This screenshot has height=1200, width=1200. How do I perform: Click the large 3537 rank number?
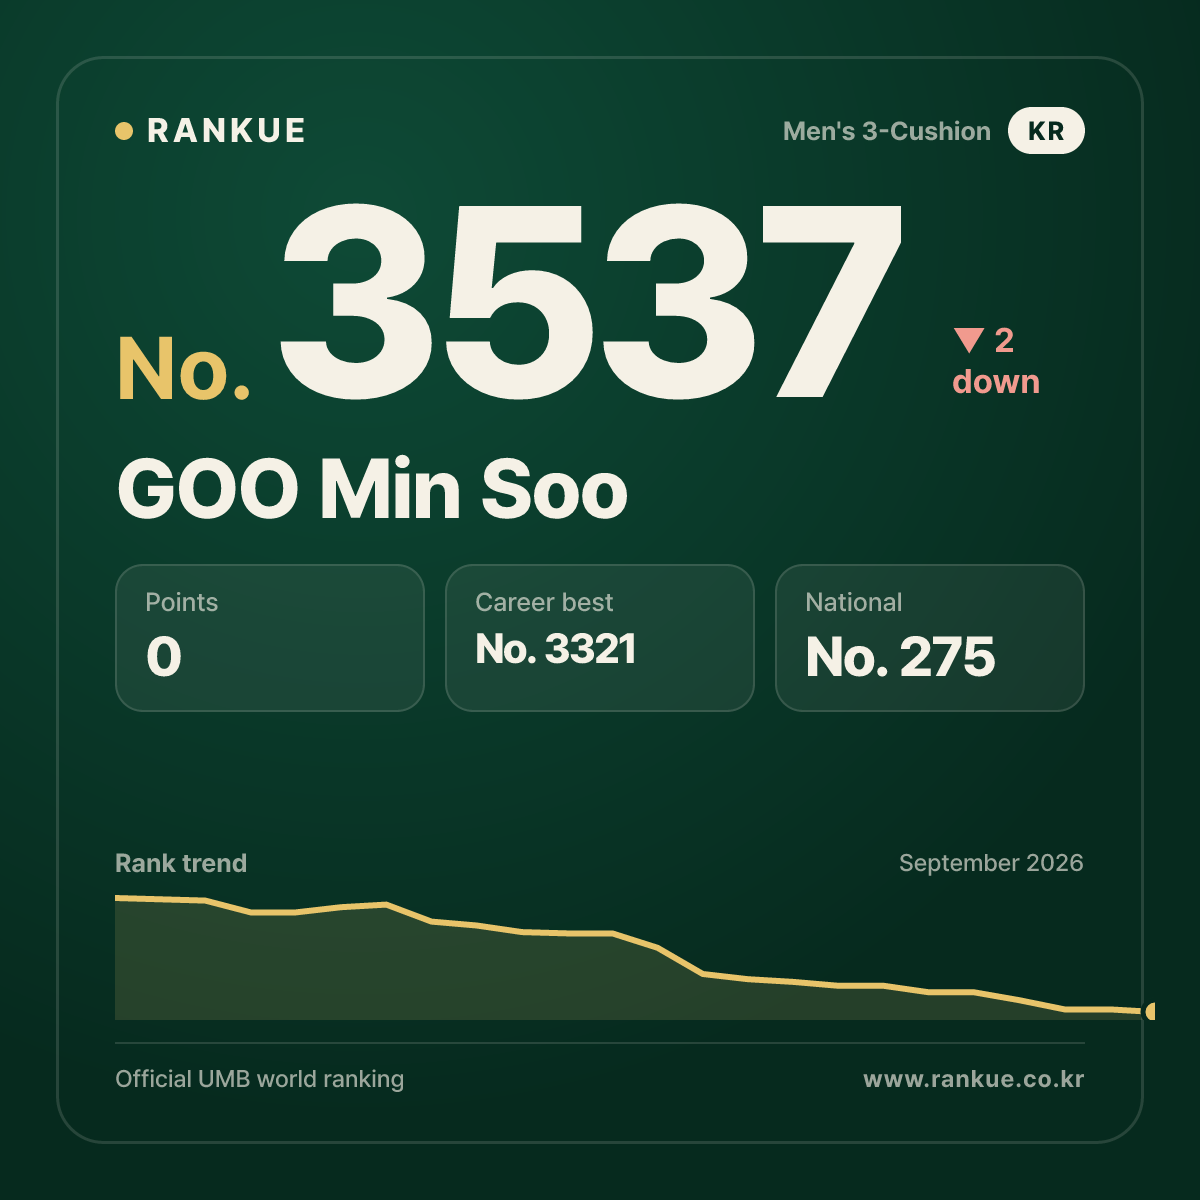[591, 300]
